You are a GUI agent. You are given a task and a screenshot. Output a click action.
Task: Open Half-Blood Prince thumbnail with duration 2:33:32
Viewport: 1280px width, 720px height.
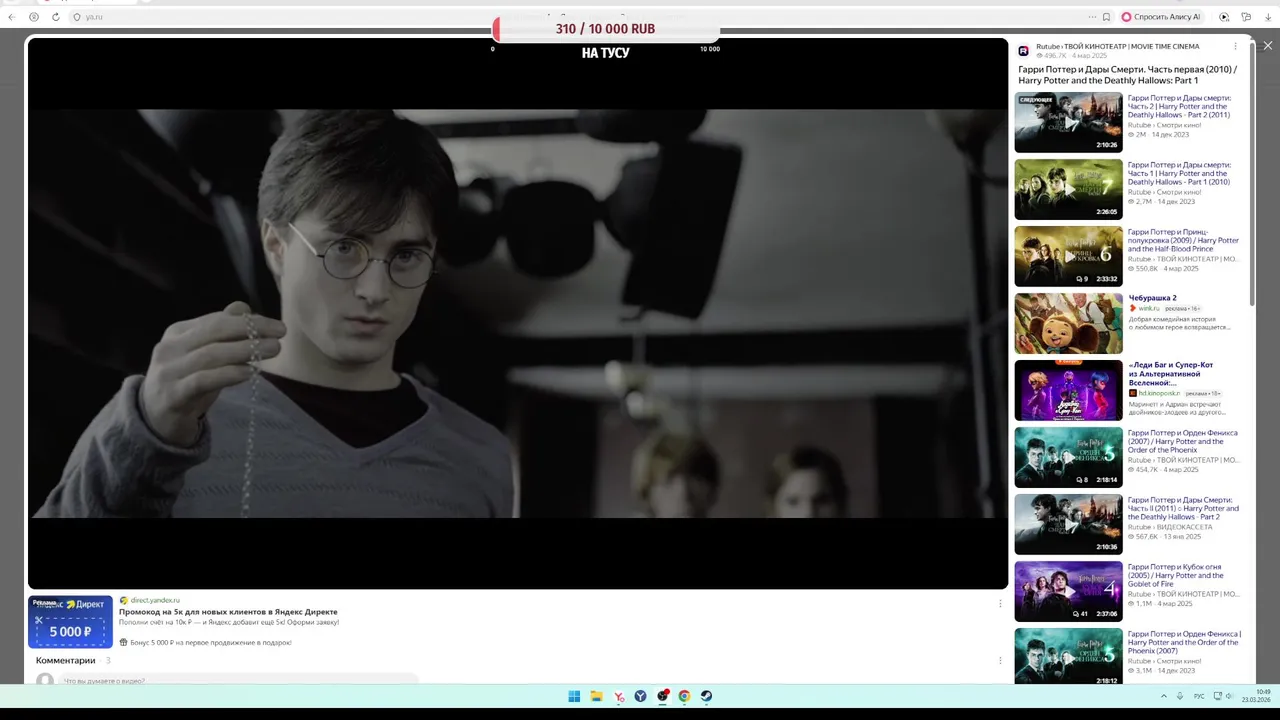point(1068,256)
